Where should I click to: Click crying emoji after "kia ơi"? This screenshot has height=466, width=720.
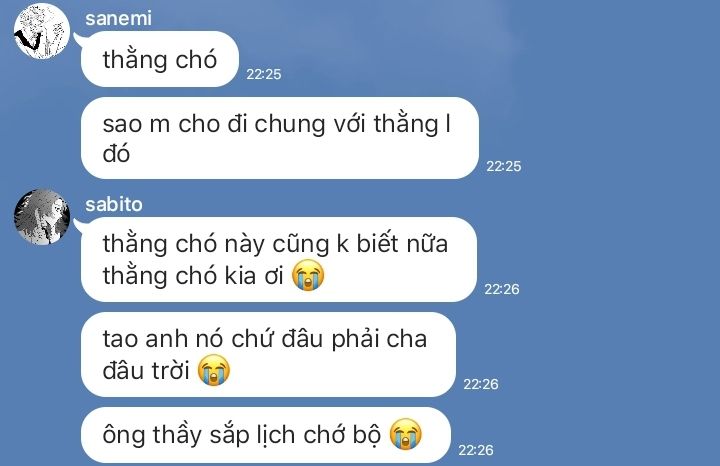pyautogui.click(x=308, y=275)
